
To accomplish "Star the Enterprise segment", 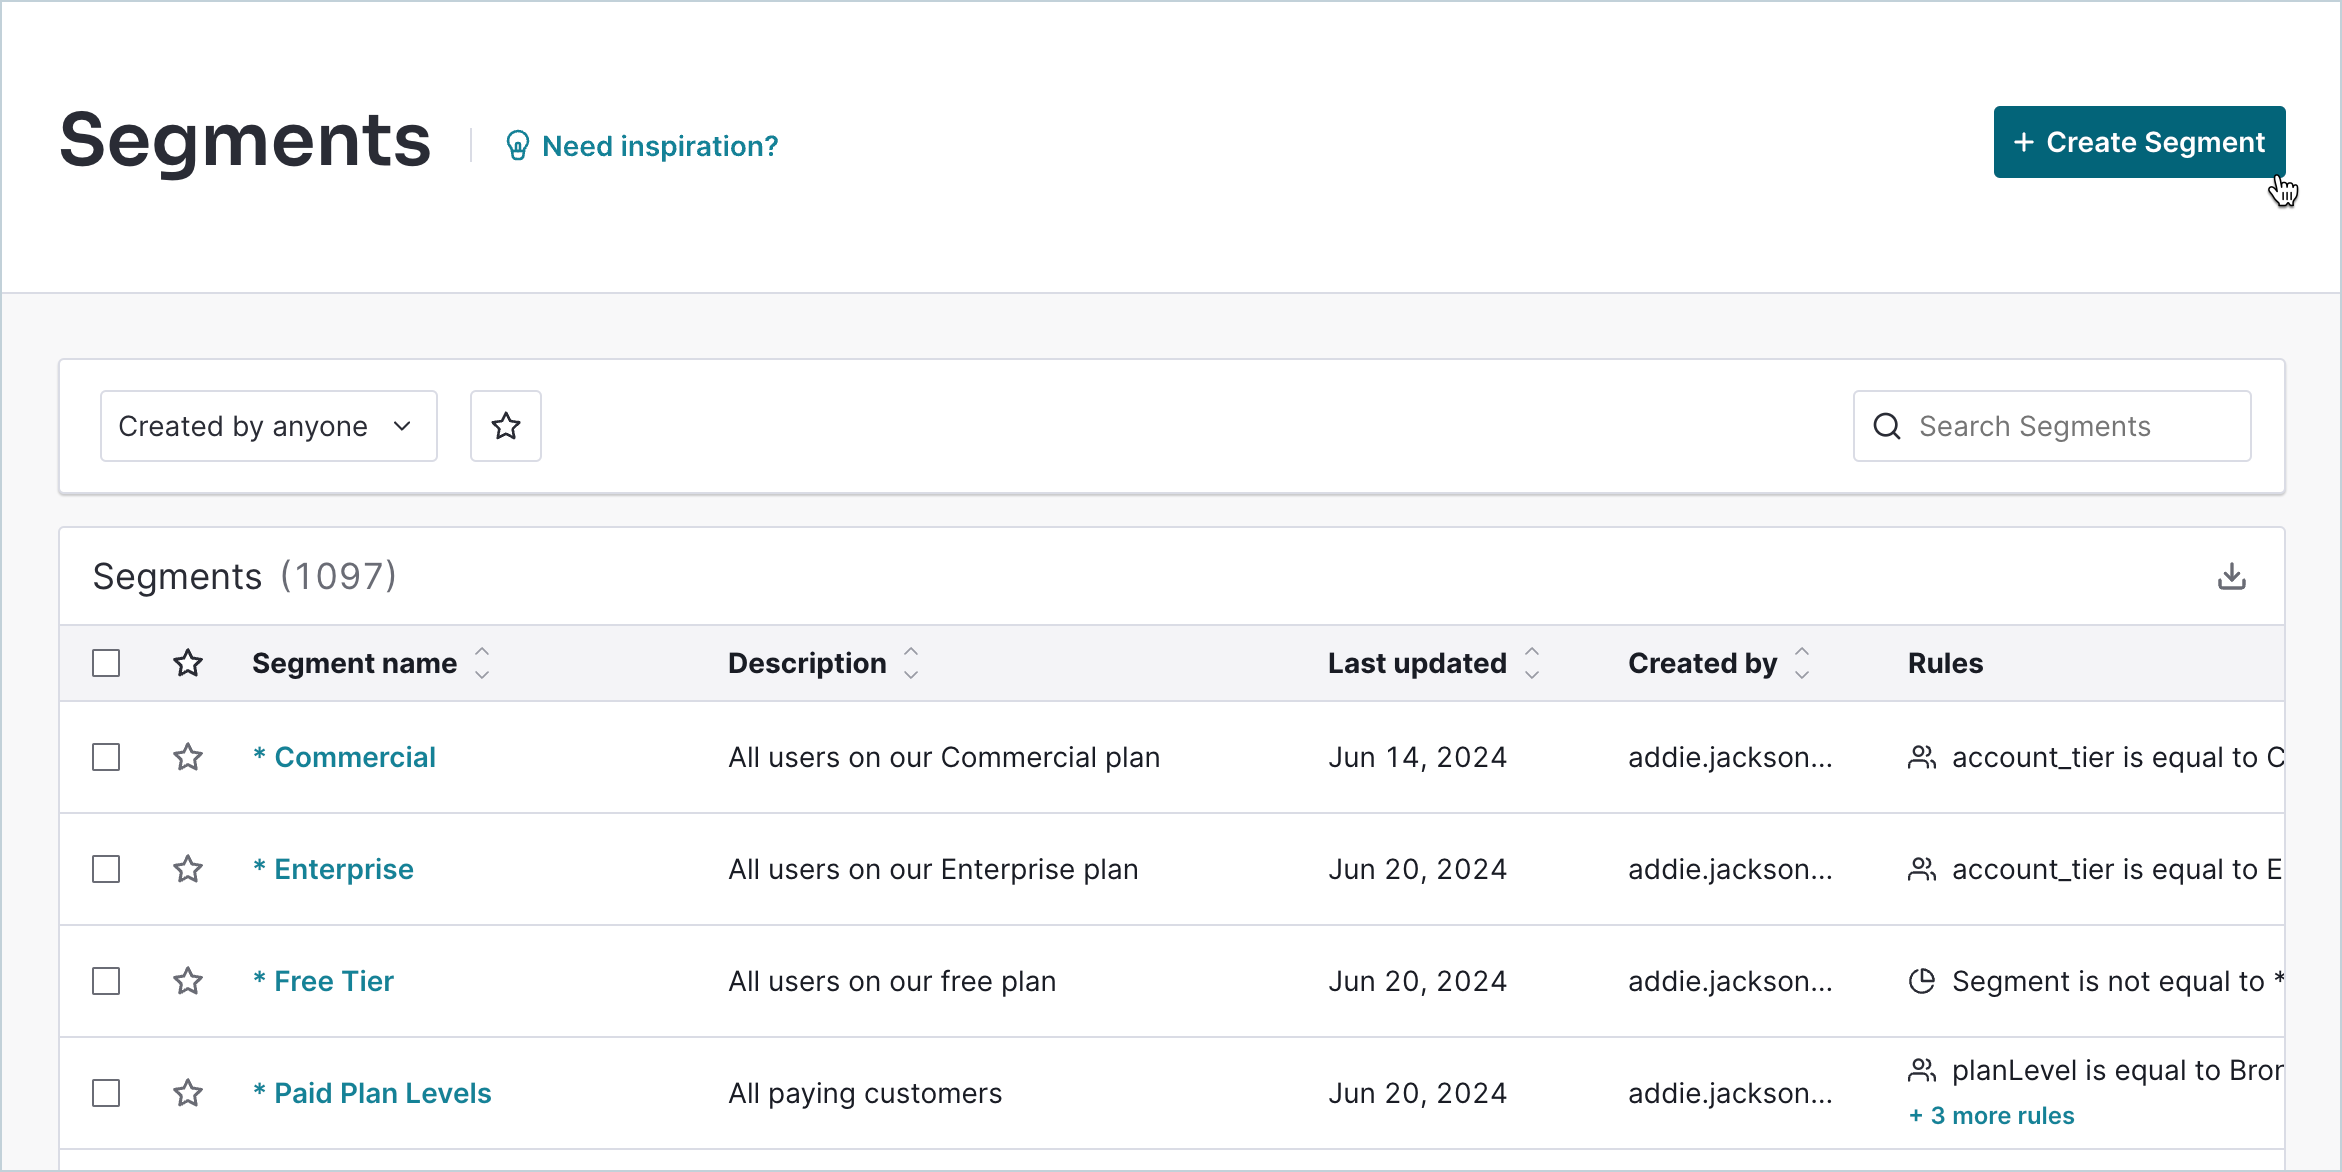I will tap(188, 869).
